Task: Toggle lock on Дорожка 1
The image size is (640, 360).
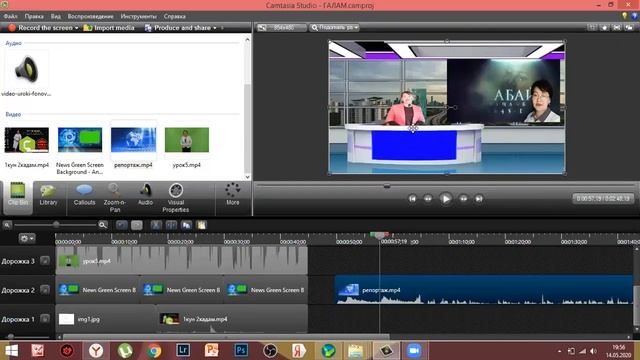Action: (45, 319)
